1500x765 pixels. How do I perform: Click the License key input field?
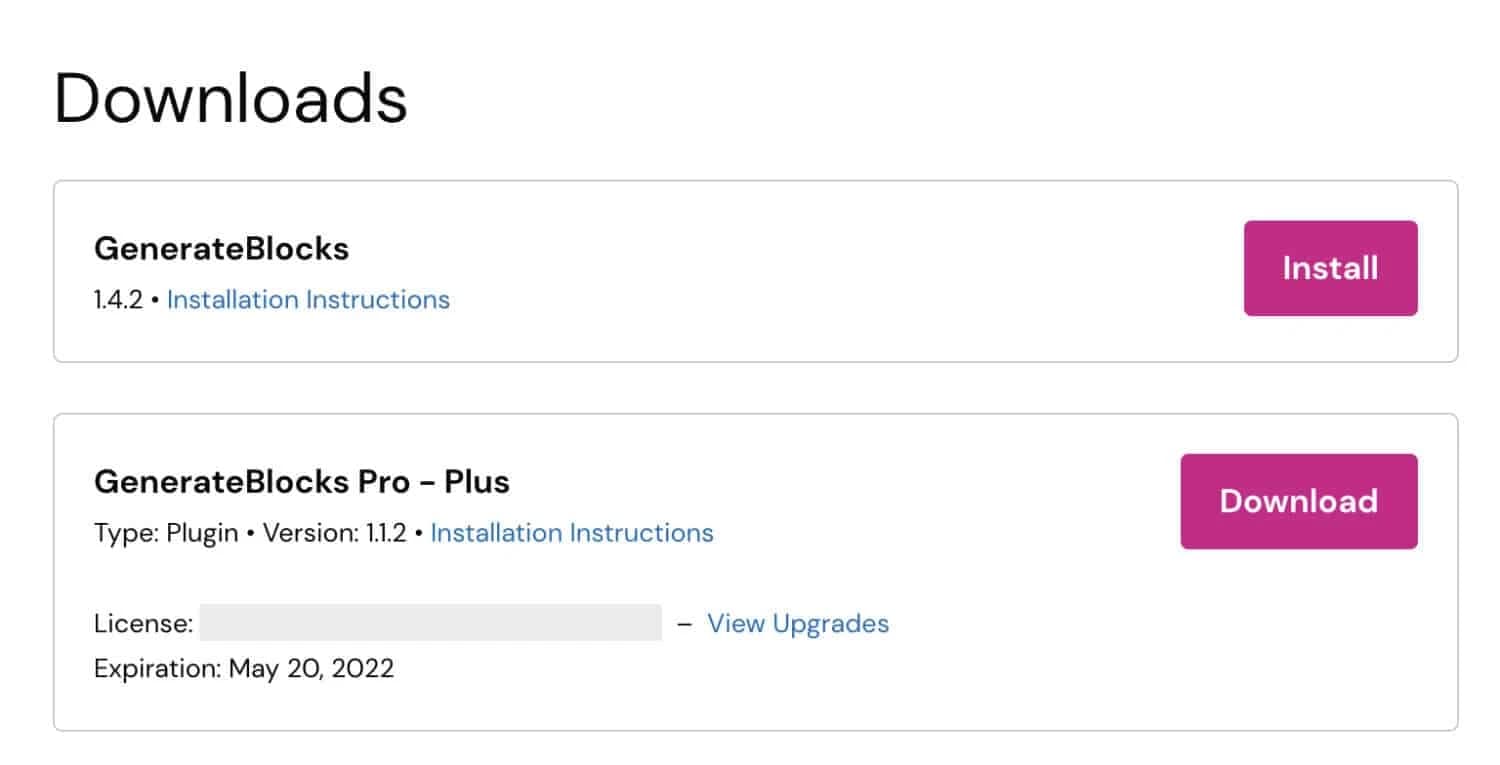(x=430, y=622)
